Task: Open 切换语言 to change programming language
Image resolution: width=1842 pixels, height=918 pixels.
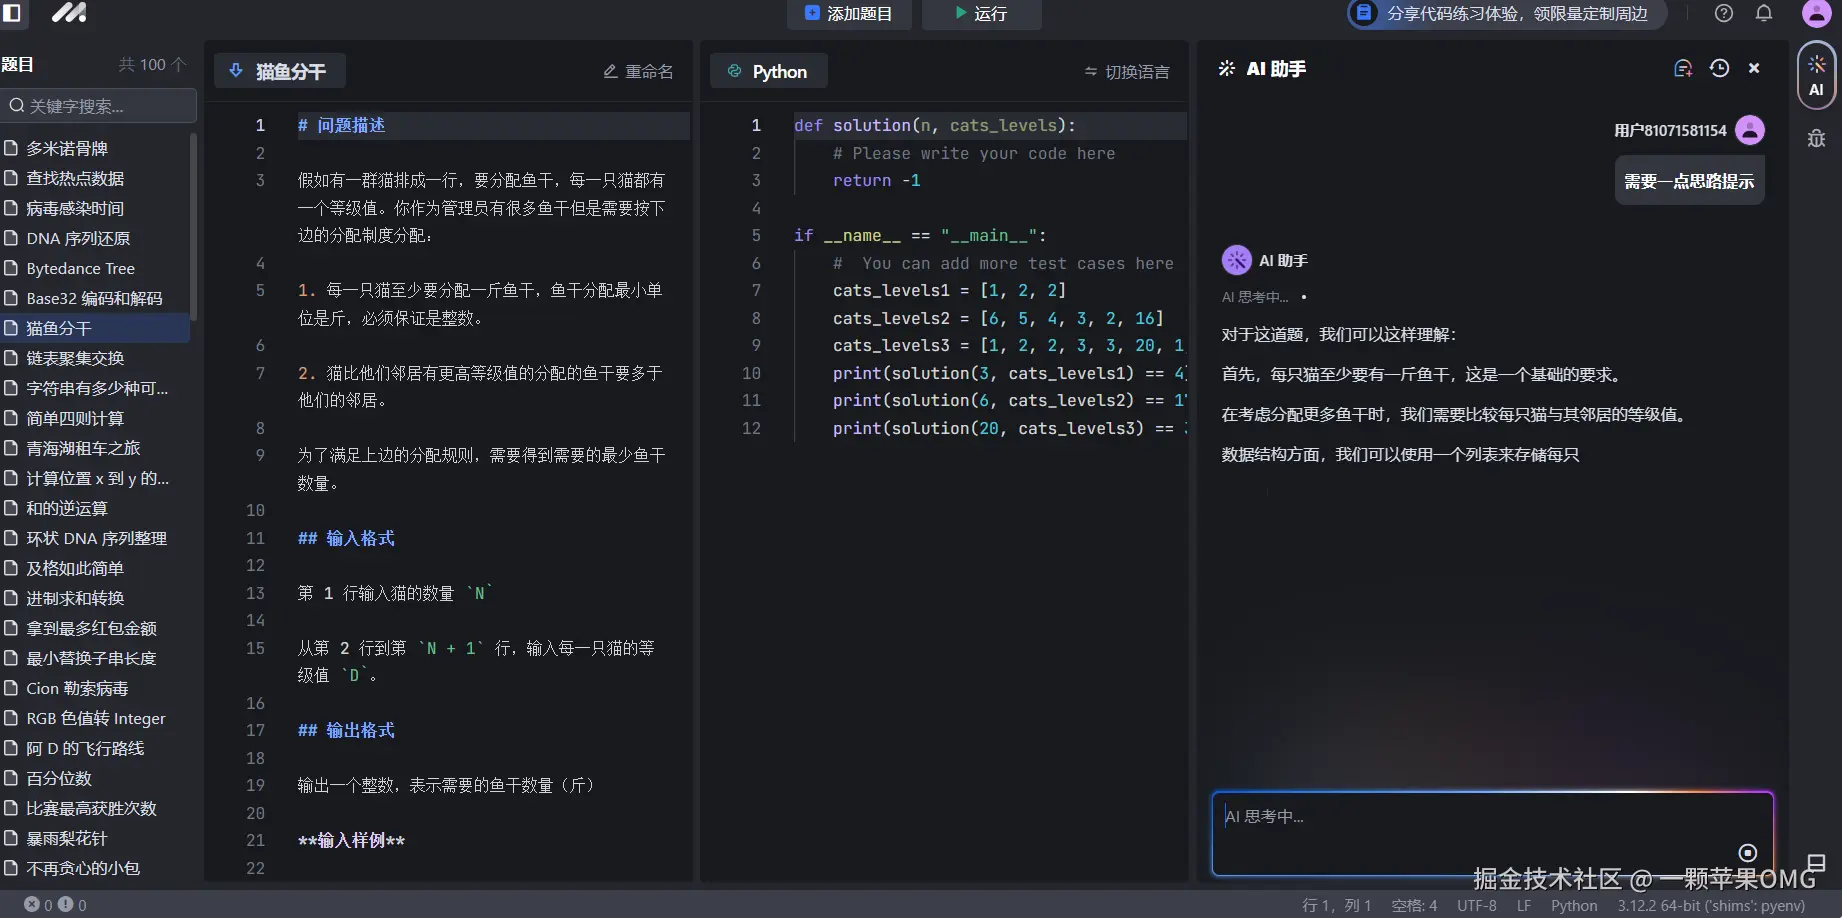Action: [x=1126, y=71]
